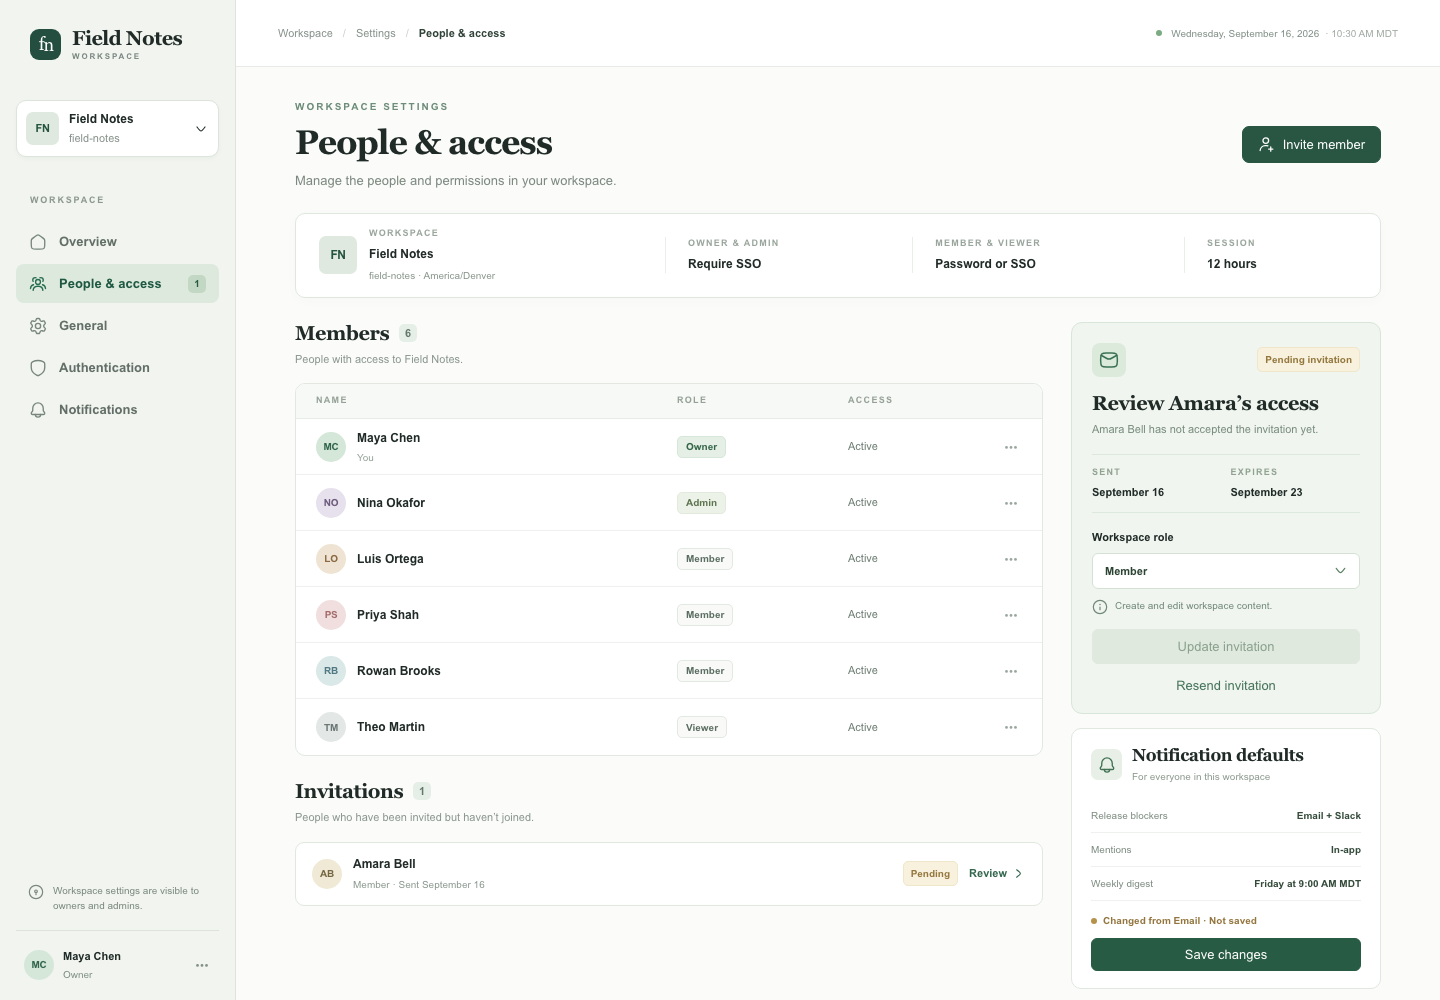The width and height of the screenshot is (1440, 1000).
Task: Click the AB avatar for Amara Bell
Action: coord(327,874)
